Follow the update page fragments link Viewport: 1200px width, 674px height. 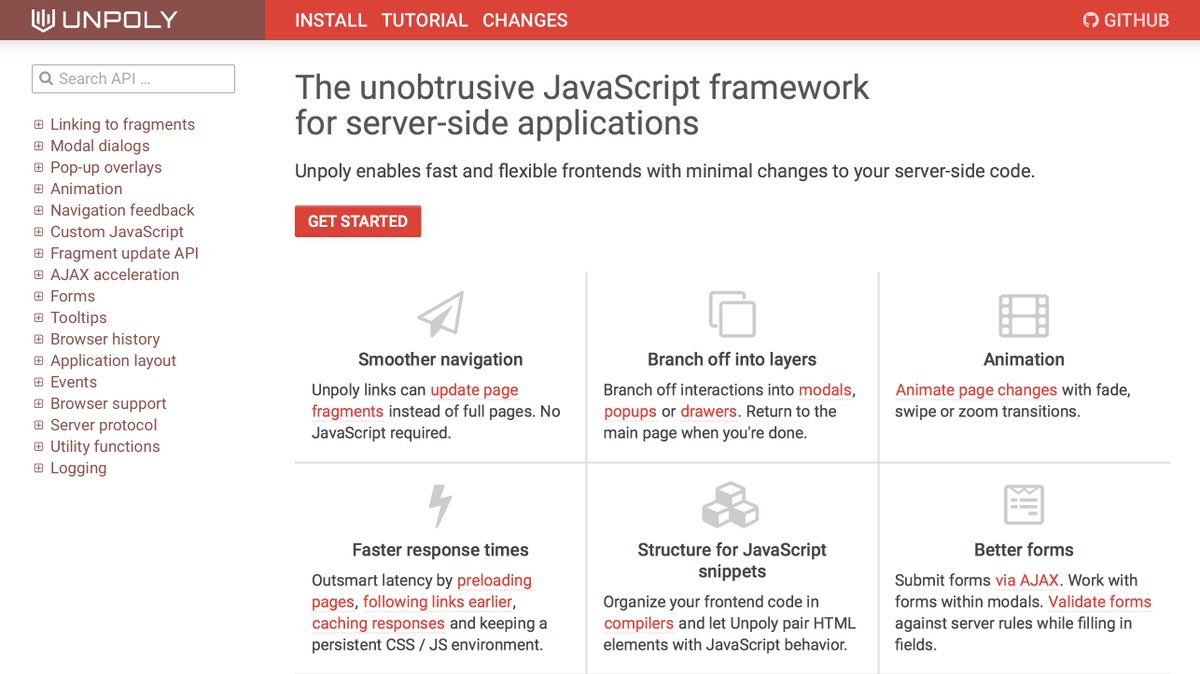tap(415, 401)
